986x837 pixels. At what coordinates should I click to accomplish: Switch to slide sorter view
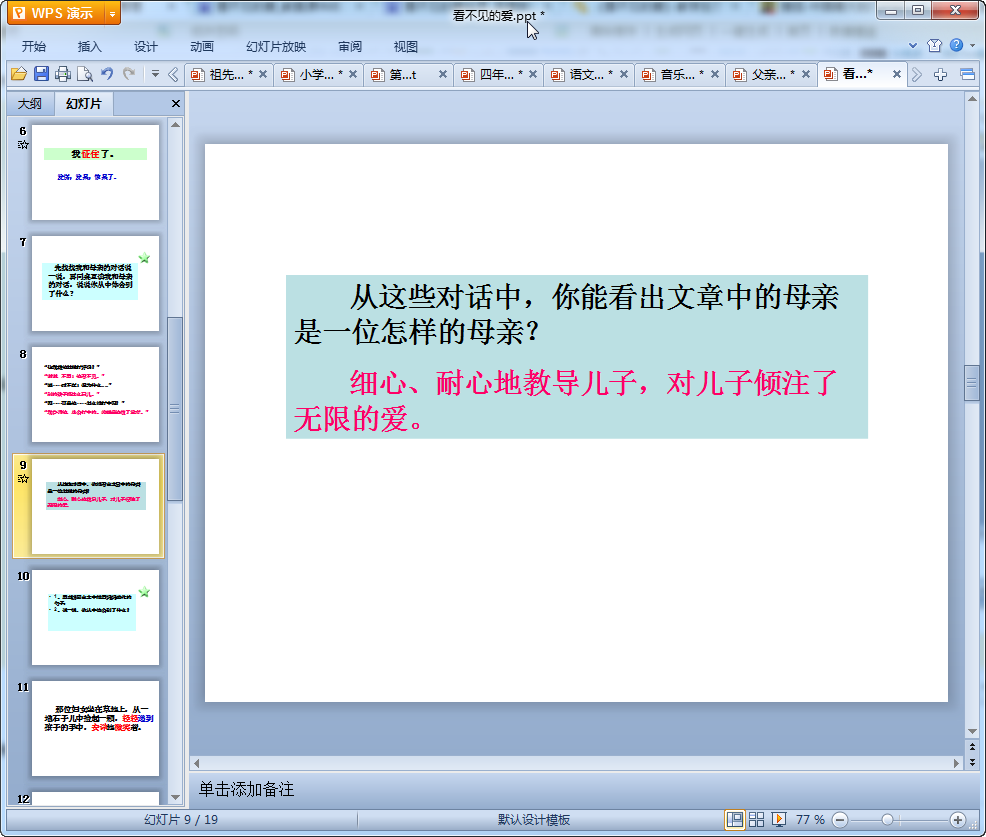pyautogui.click(x=757, y=819)
